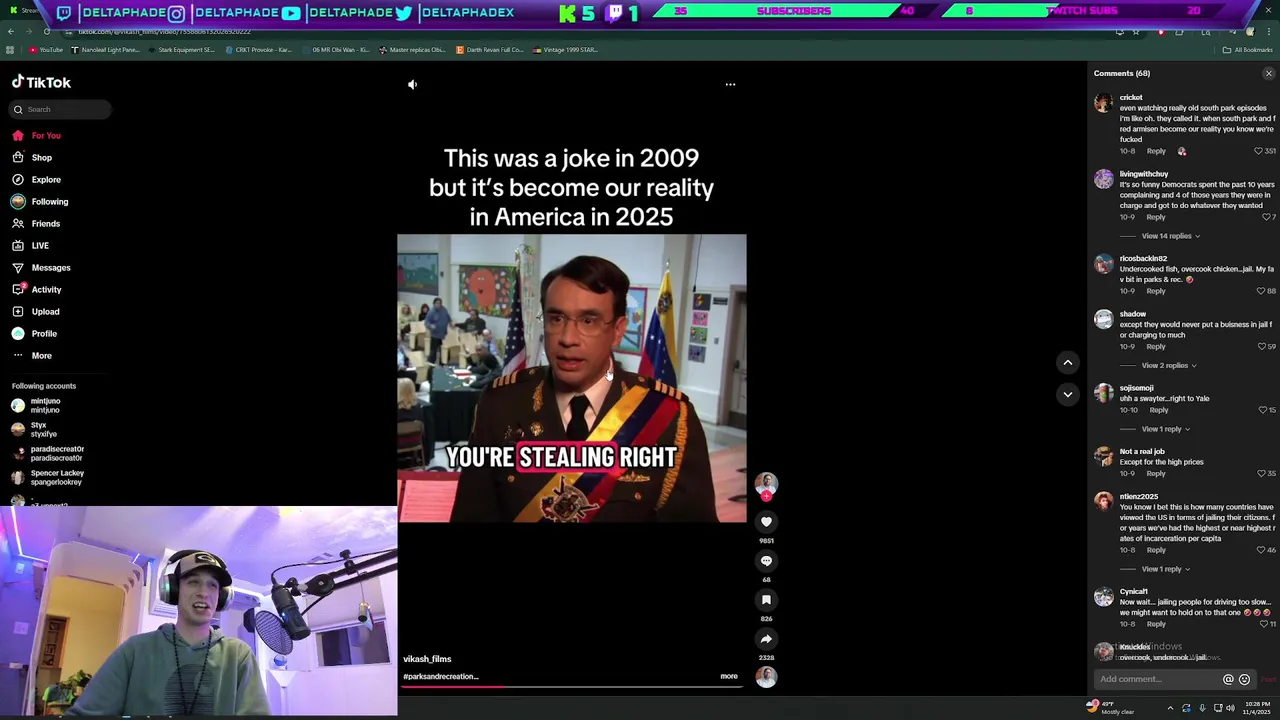Expand video description with more
The width and height of the screenshot is (1280, 720).
[x=729, y=677]
